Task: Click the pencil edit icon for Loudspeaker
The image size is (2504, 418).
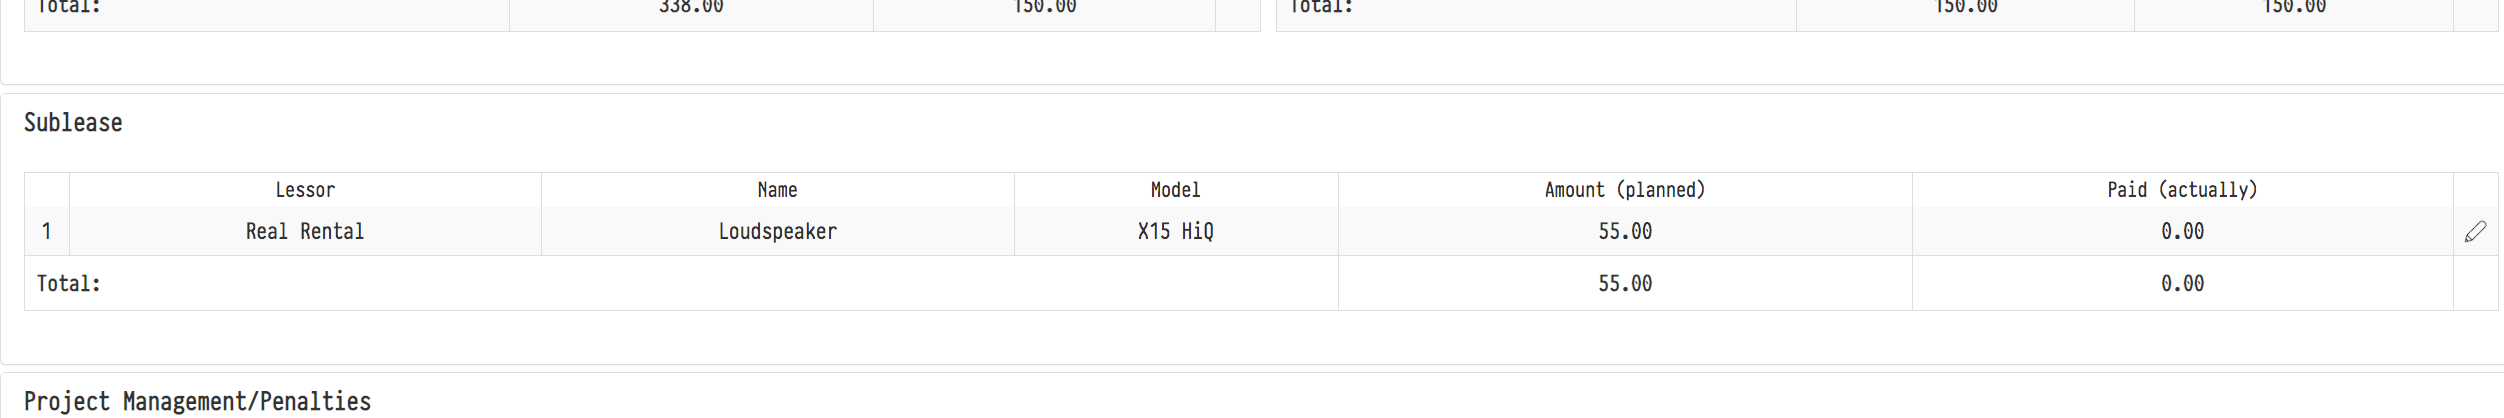Action: [x=2475, y=232]
